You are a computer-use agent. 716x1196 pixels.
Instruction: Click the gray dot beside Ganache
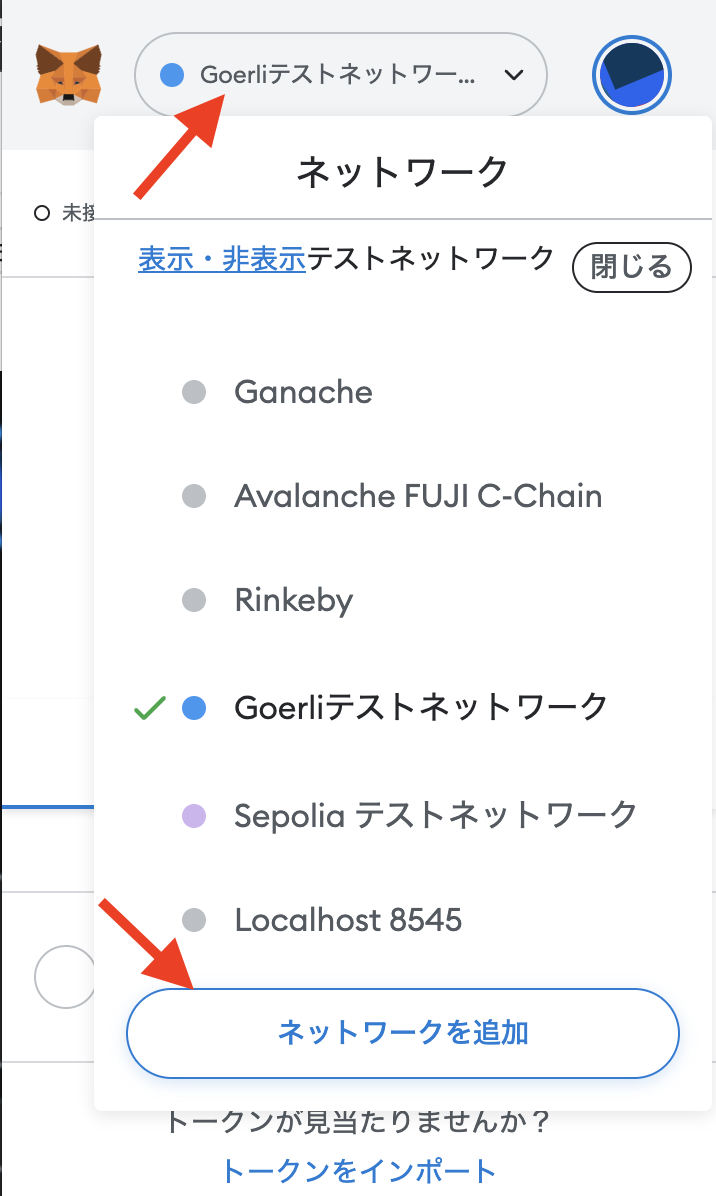coord(194,392)
